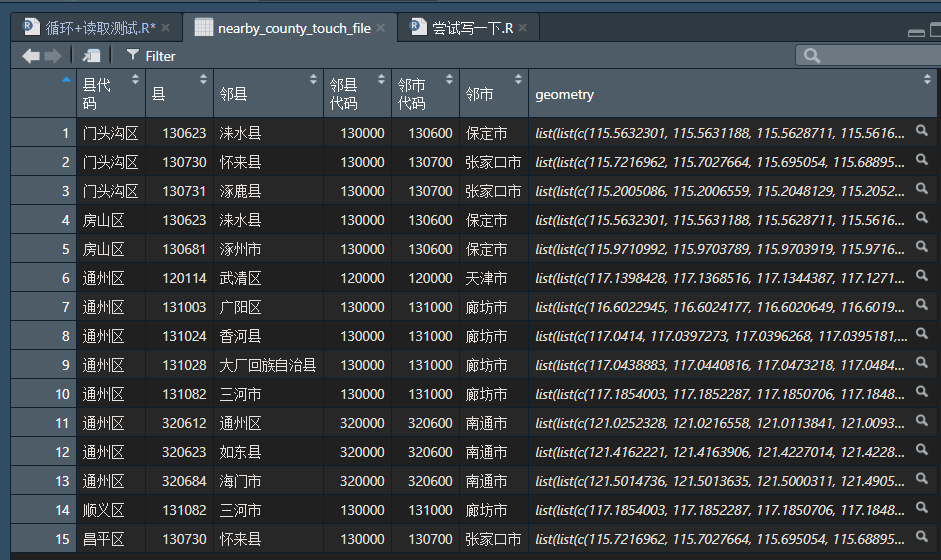Close the 尝试写一下.R tab
941x560 pixels.
[523, 28]
